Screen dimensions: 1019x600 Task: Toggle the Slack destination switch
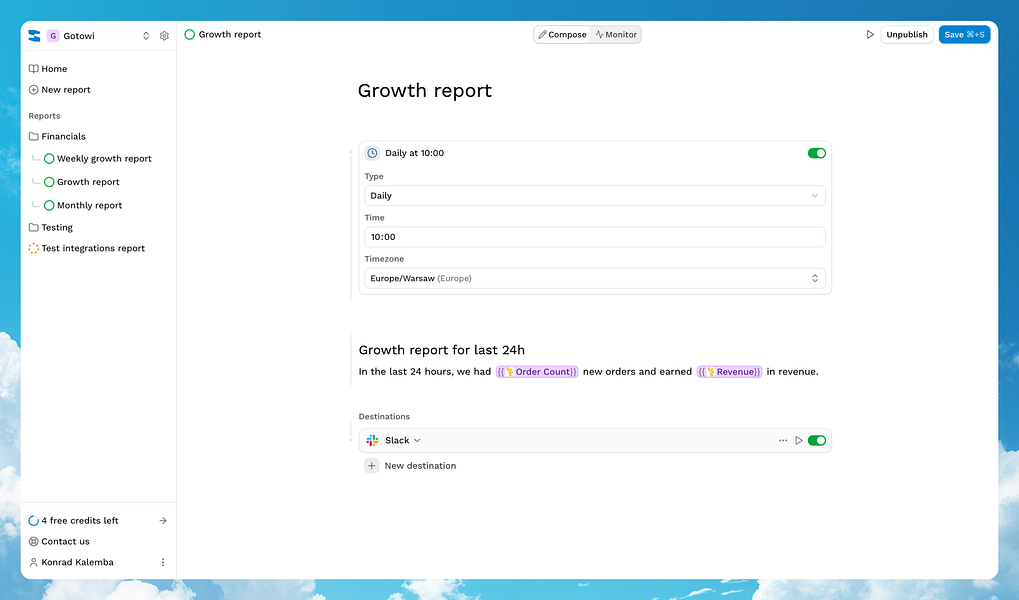coord(817,441)
